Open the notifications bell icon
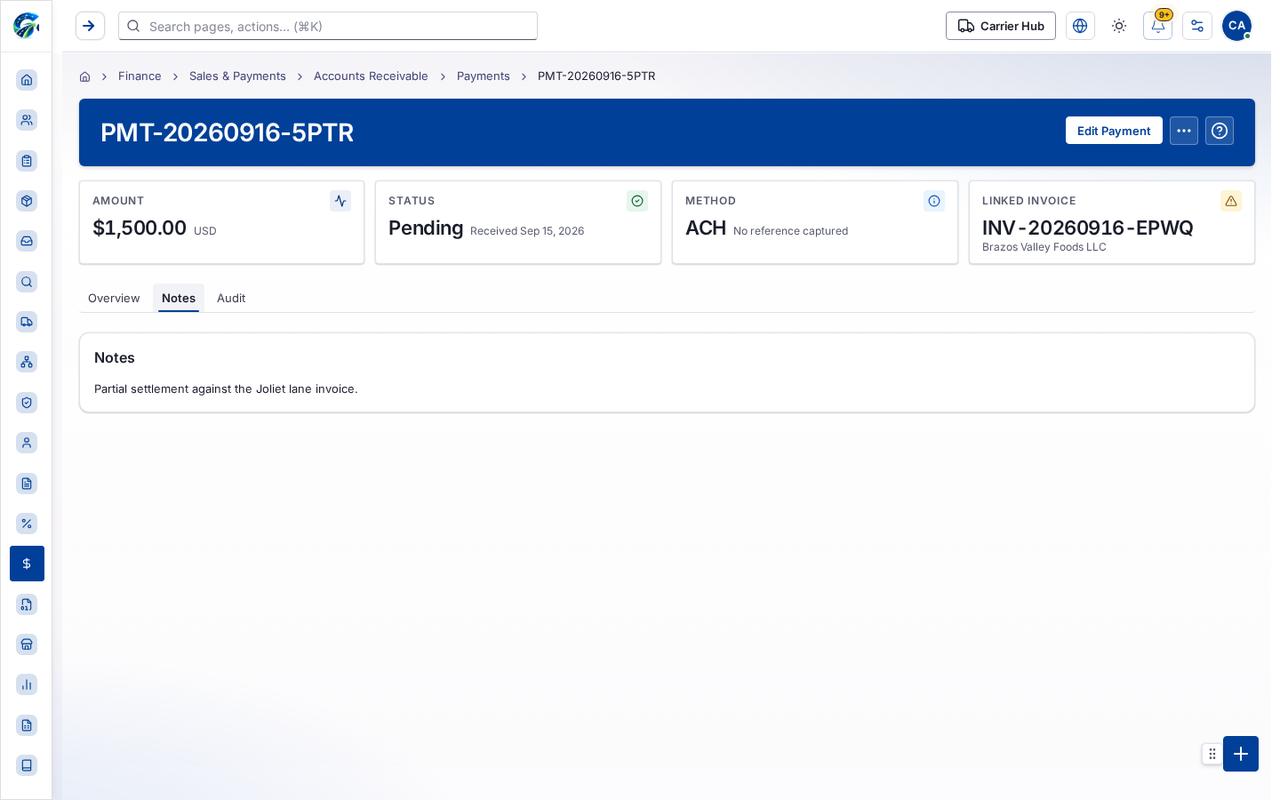Viewport: 1280px width, 800px height. [1157, 26]
